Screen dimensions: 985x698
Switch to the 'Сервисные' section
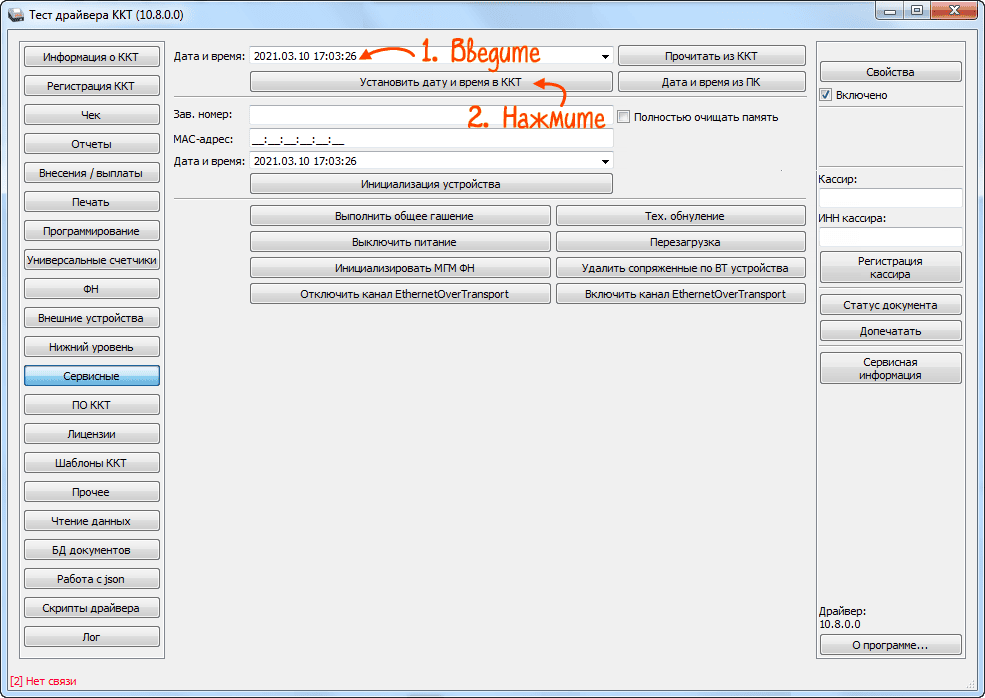tap(91, 376)
